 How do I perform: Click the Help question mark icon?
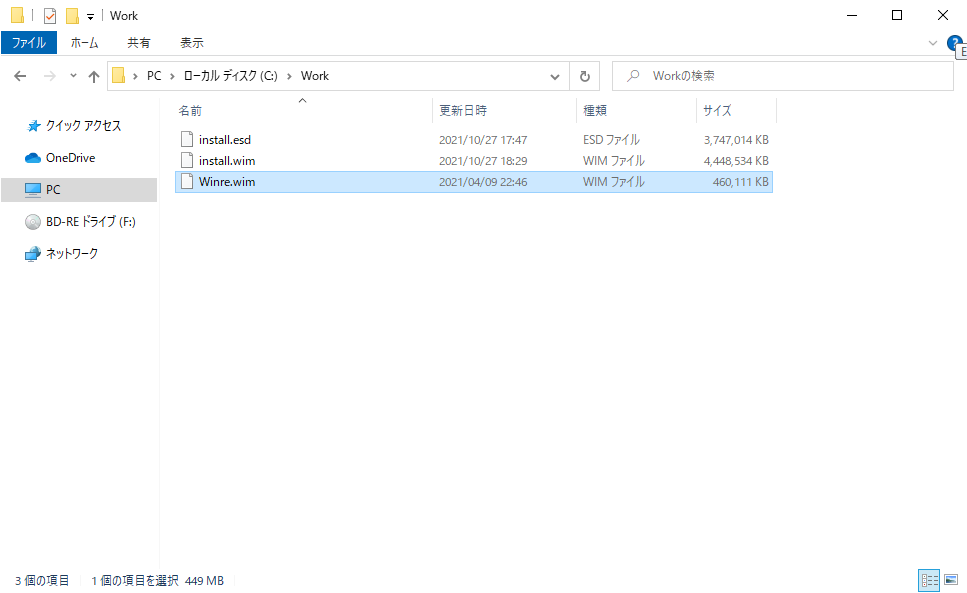954,44
